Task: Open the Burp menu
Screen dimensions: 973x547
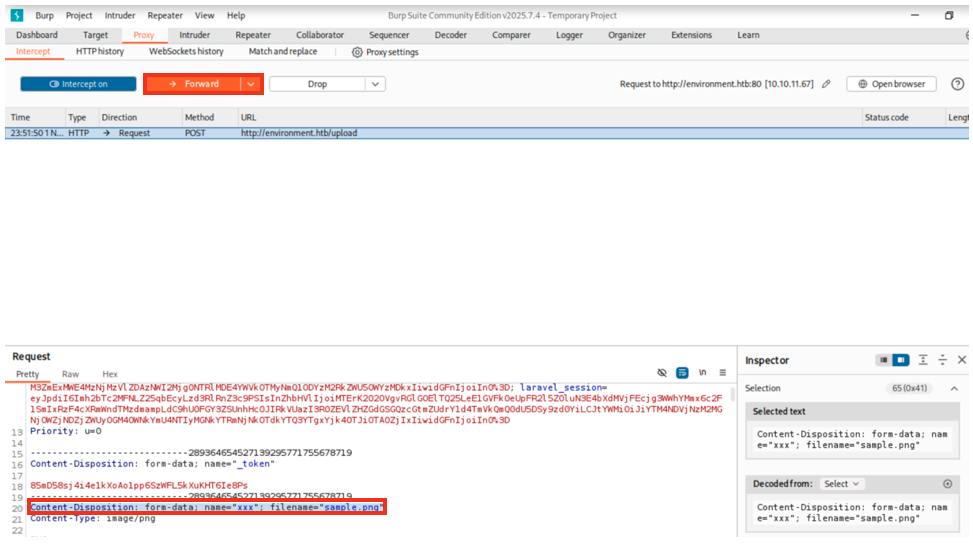Action: click(44, 16)
